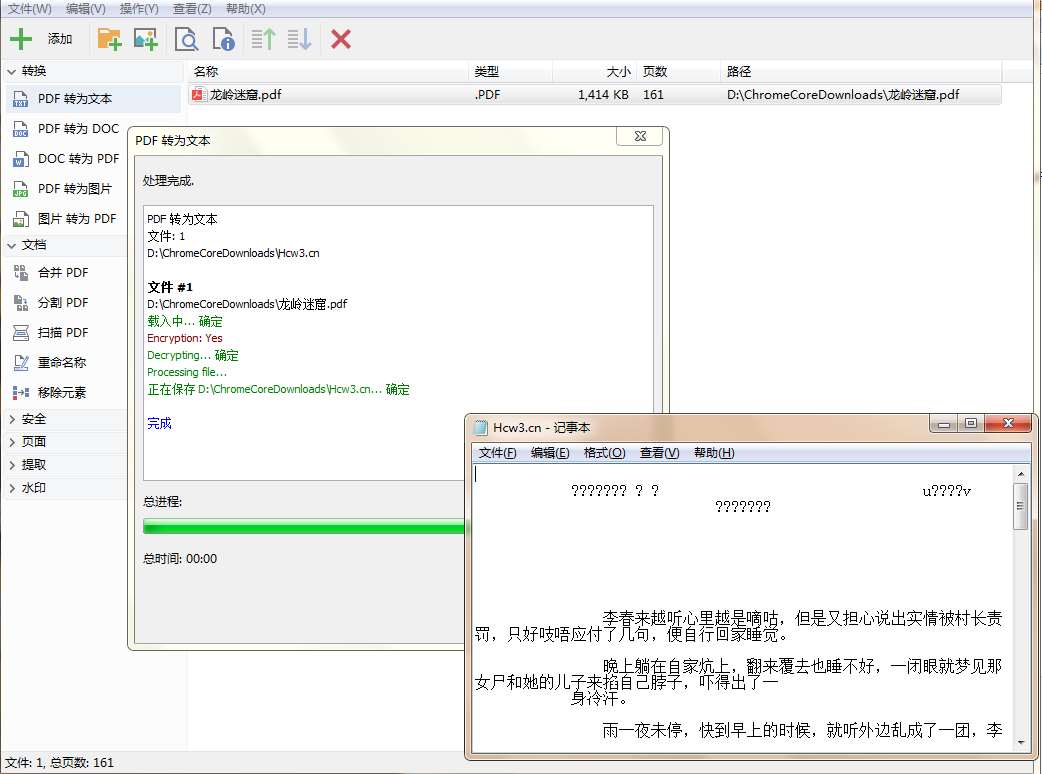Click the move up arrow icon

(264, 39)
